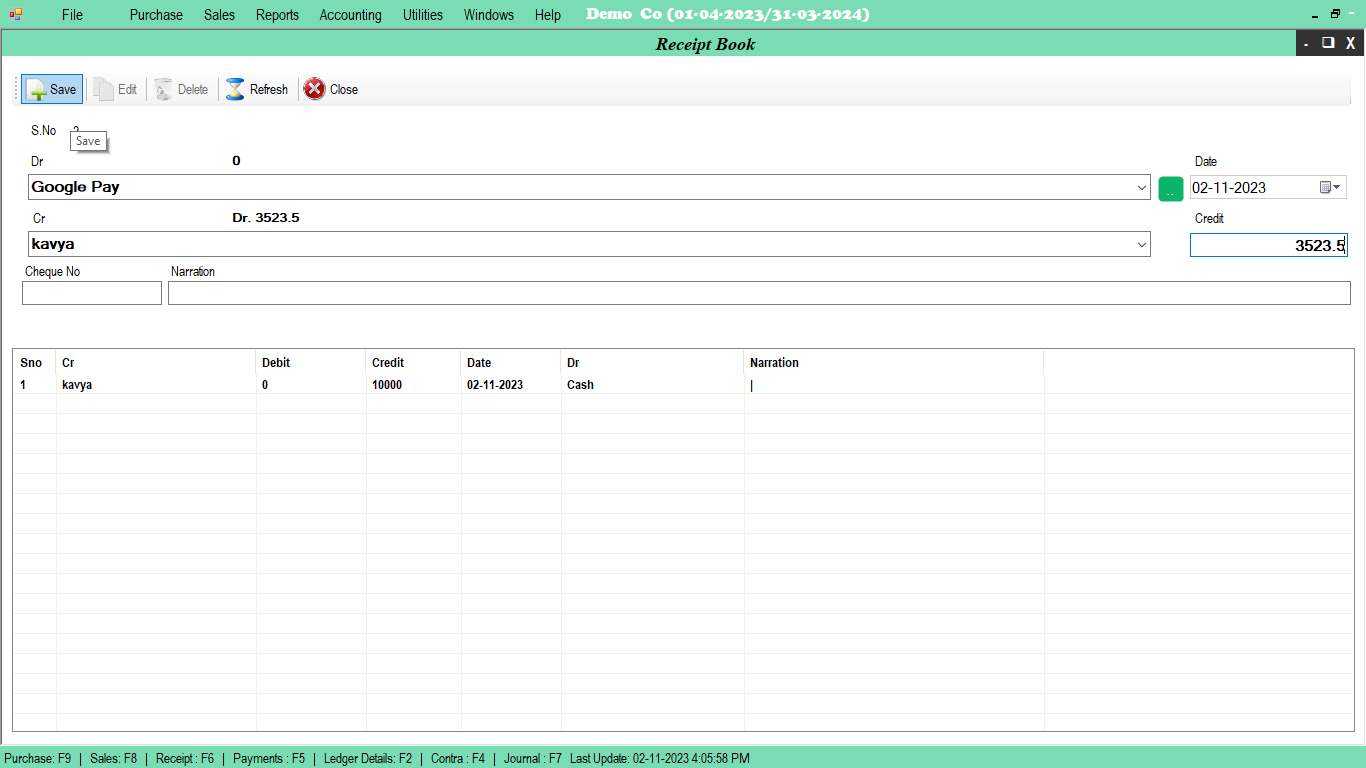Select the Credit amount field showing 3523.5
This screenshot has height=768, width=1366.
pyautogui.click(x=1268, y=244)
